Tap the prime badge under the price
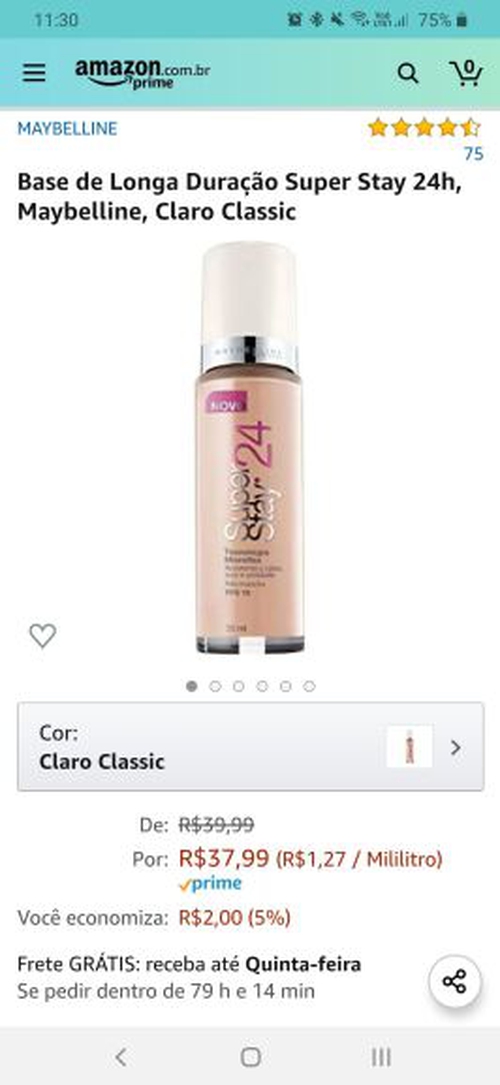The image size is (500, 1085). point(210,884)
